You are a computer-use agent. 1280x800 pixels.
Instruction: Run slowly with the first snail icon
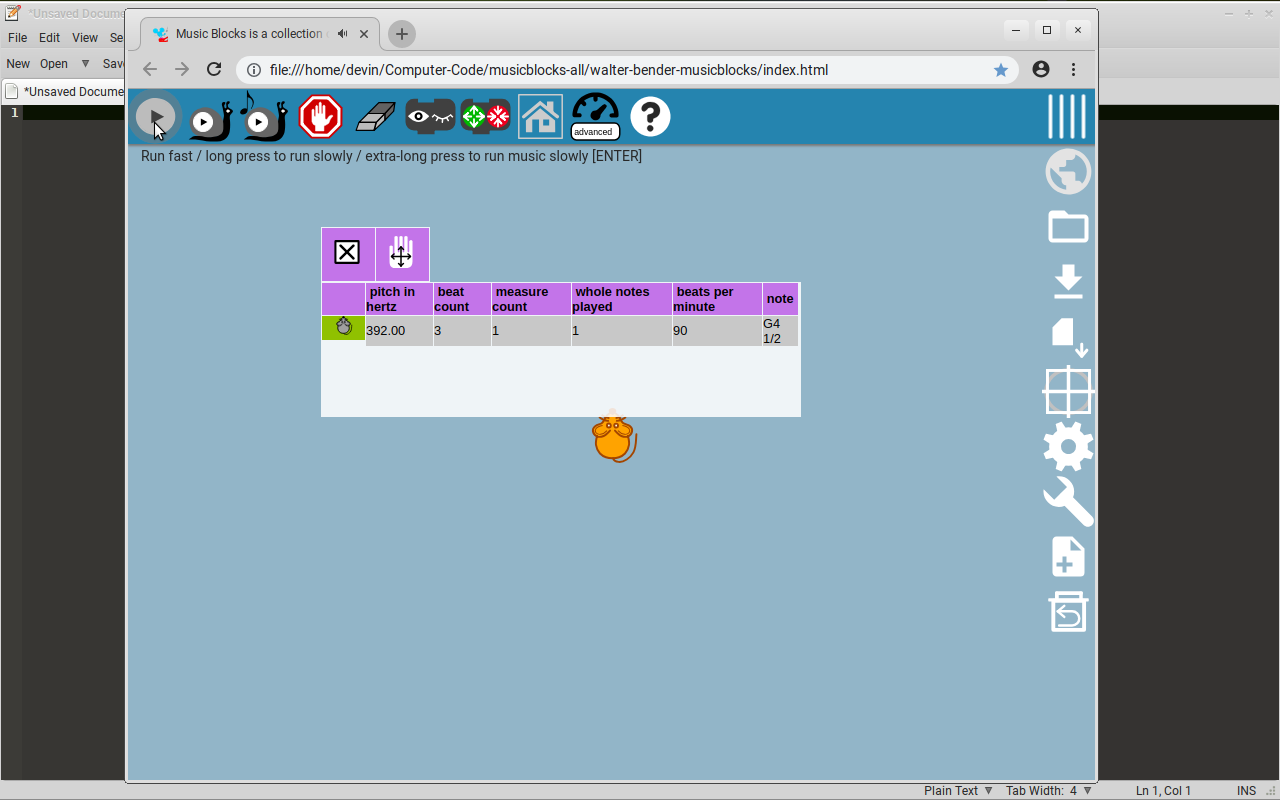(210, 119)
